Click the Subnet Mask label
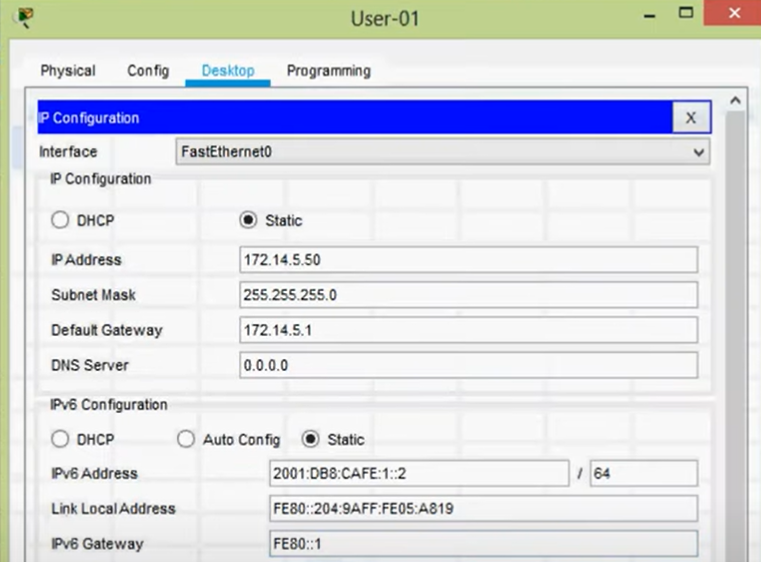This screenshot has width=761, height=562. (94, 295)
